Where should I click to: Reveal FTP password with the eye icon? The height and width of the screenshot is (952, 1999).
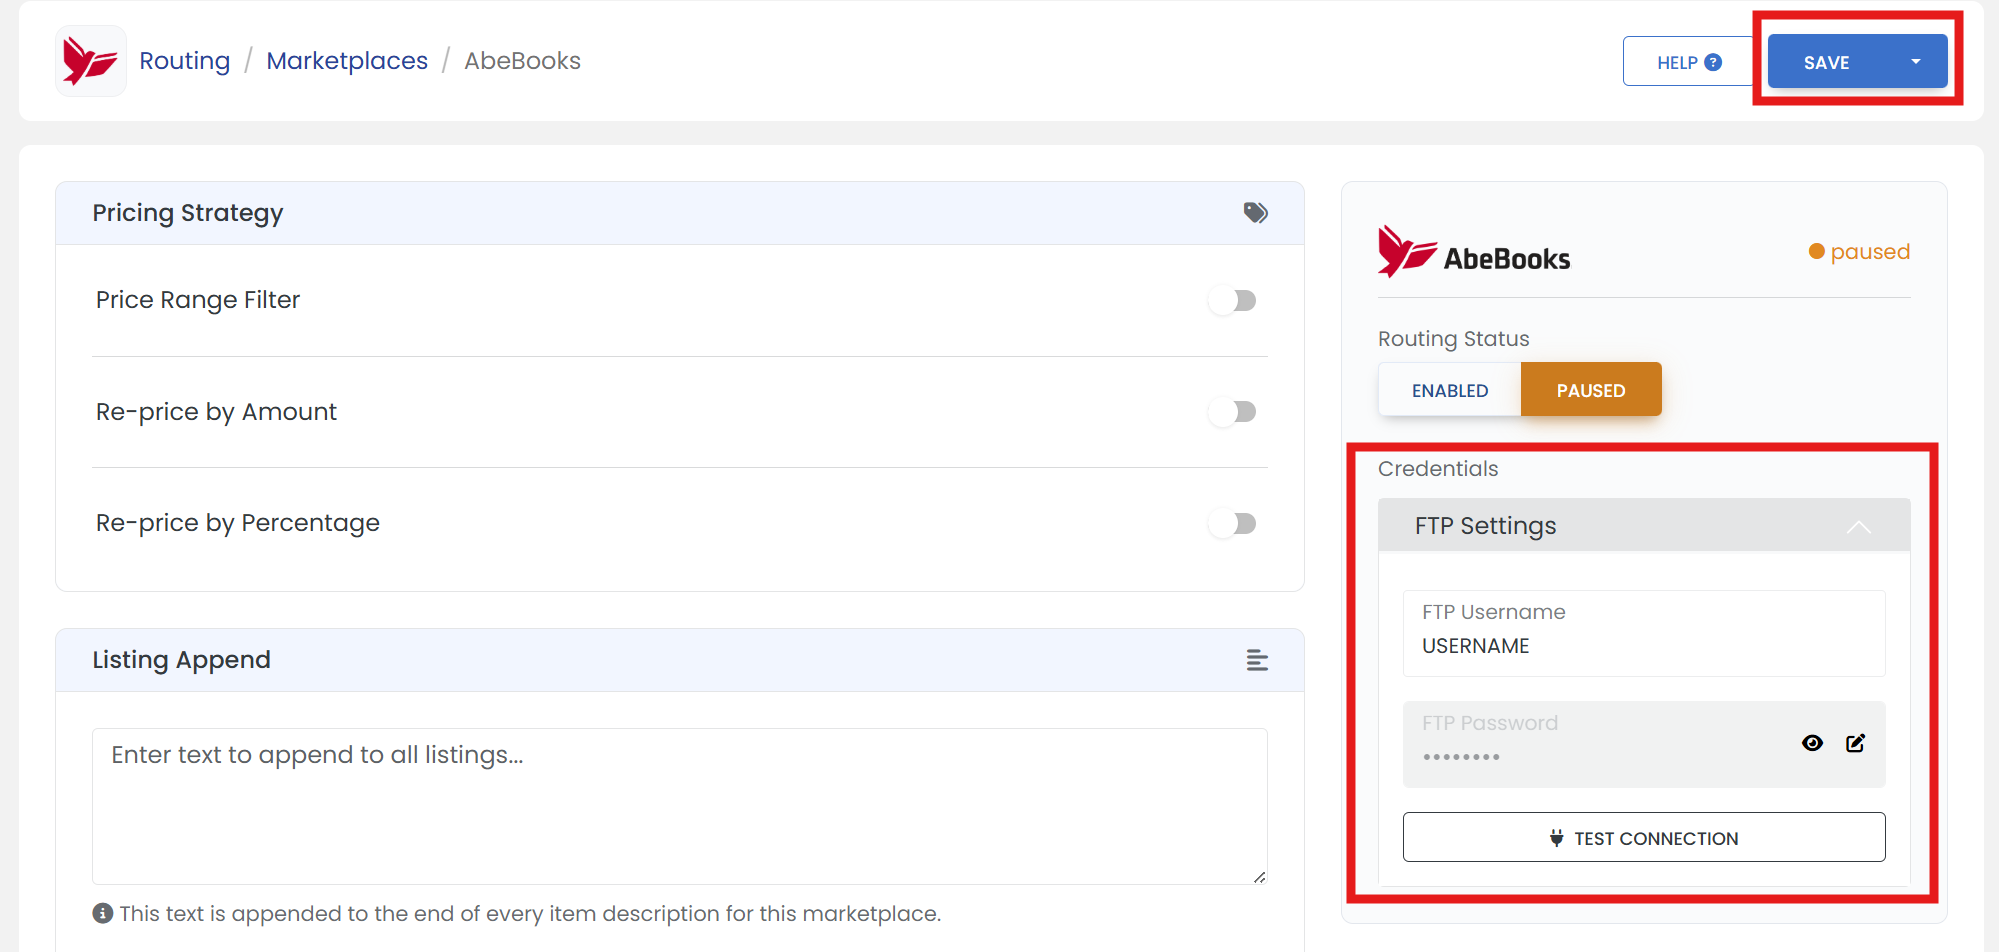(x=1812, y=743)
